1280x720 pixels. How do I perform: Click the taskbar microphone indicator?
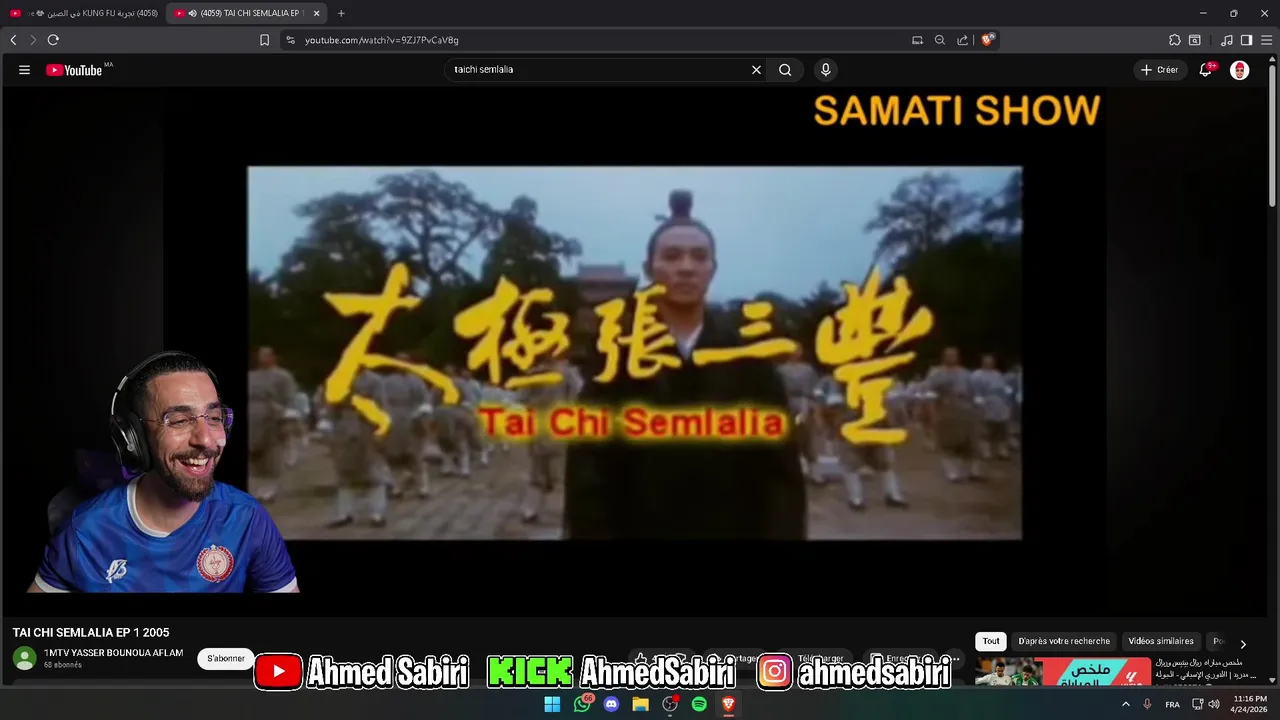(1147, 704)
